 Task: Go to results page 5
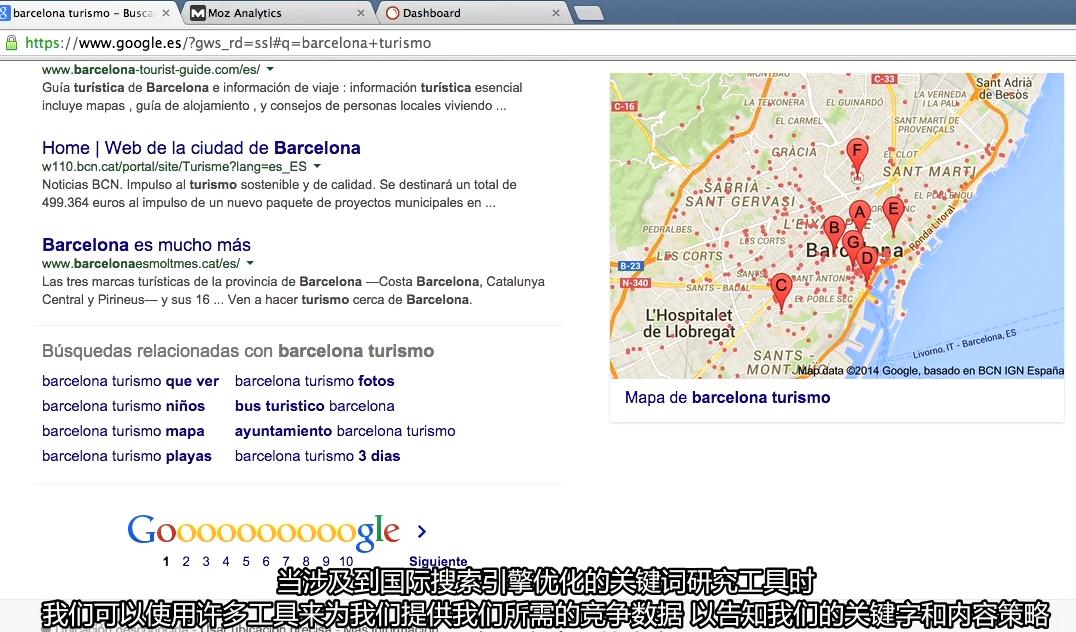[x=246, y=561]
